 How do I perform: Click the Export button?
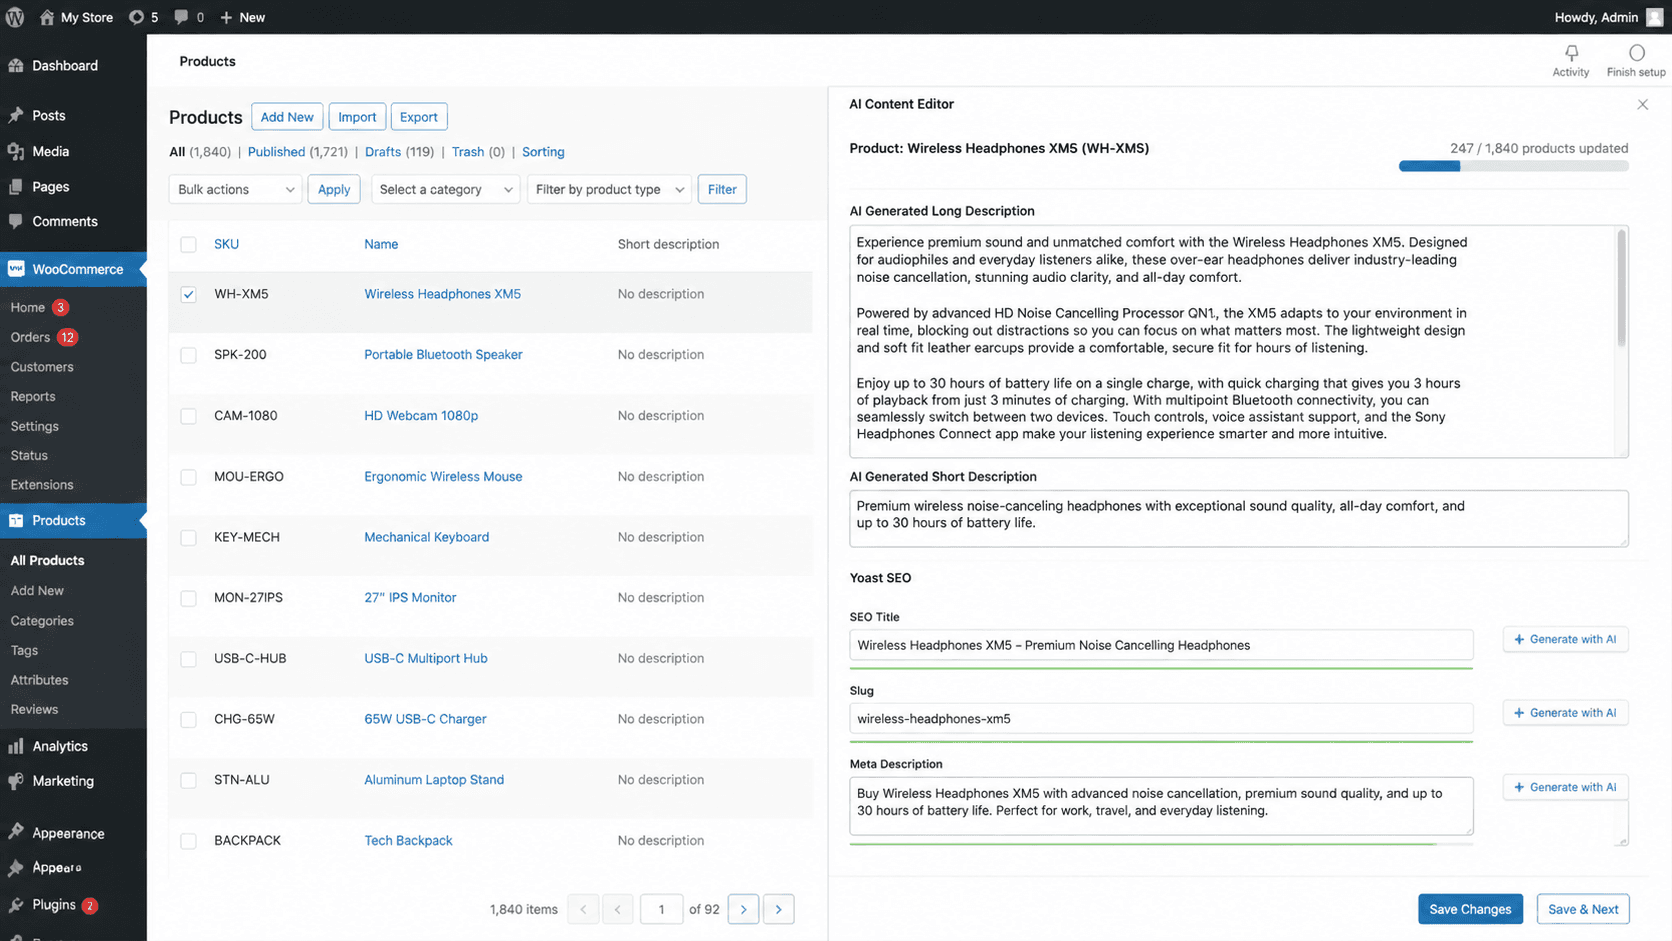point(419,117)
